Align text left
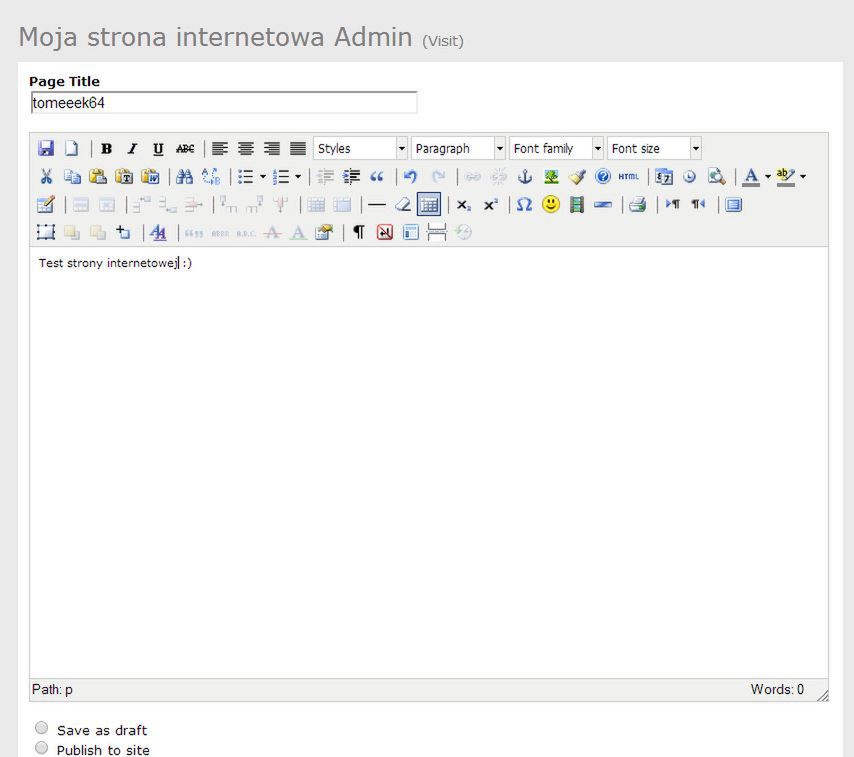This screenshot has height=757, width=854. (220, 148)
